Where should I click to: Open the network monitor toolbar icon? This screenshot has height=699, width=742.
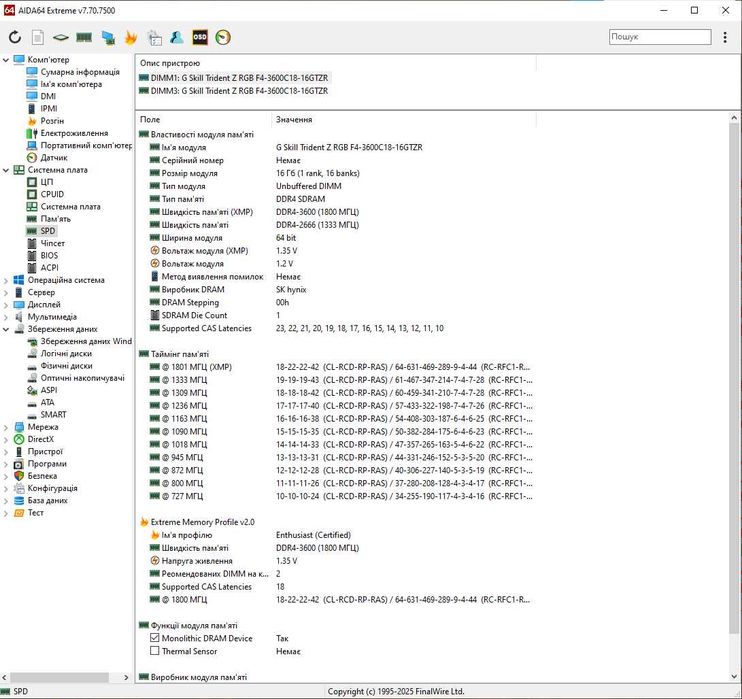108,37
